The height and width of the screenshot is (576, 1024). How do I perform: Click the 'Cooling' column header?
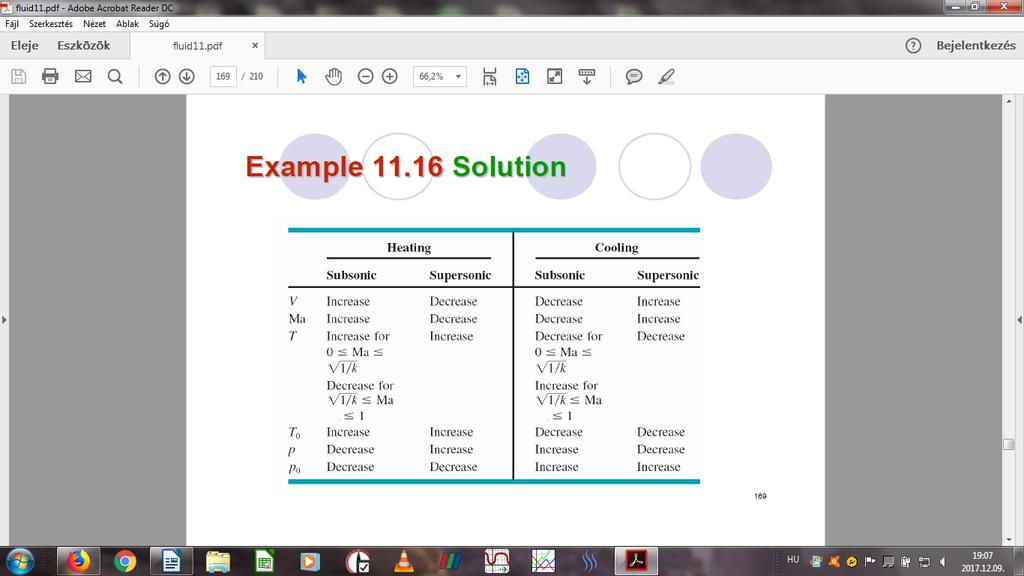[616, 248]
